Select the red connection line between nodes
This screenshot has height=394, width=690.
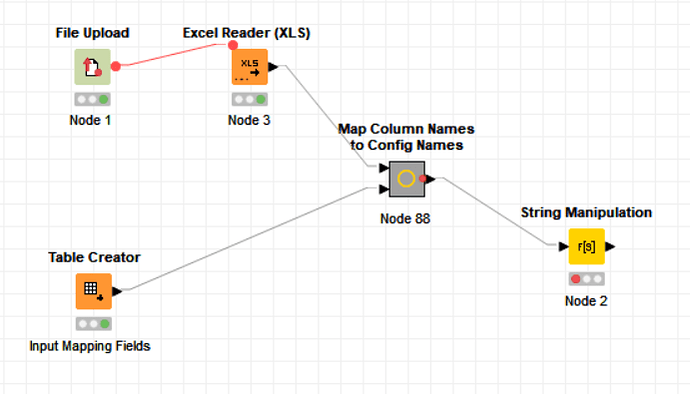(x=172, y=55)
